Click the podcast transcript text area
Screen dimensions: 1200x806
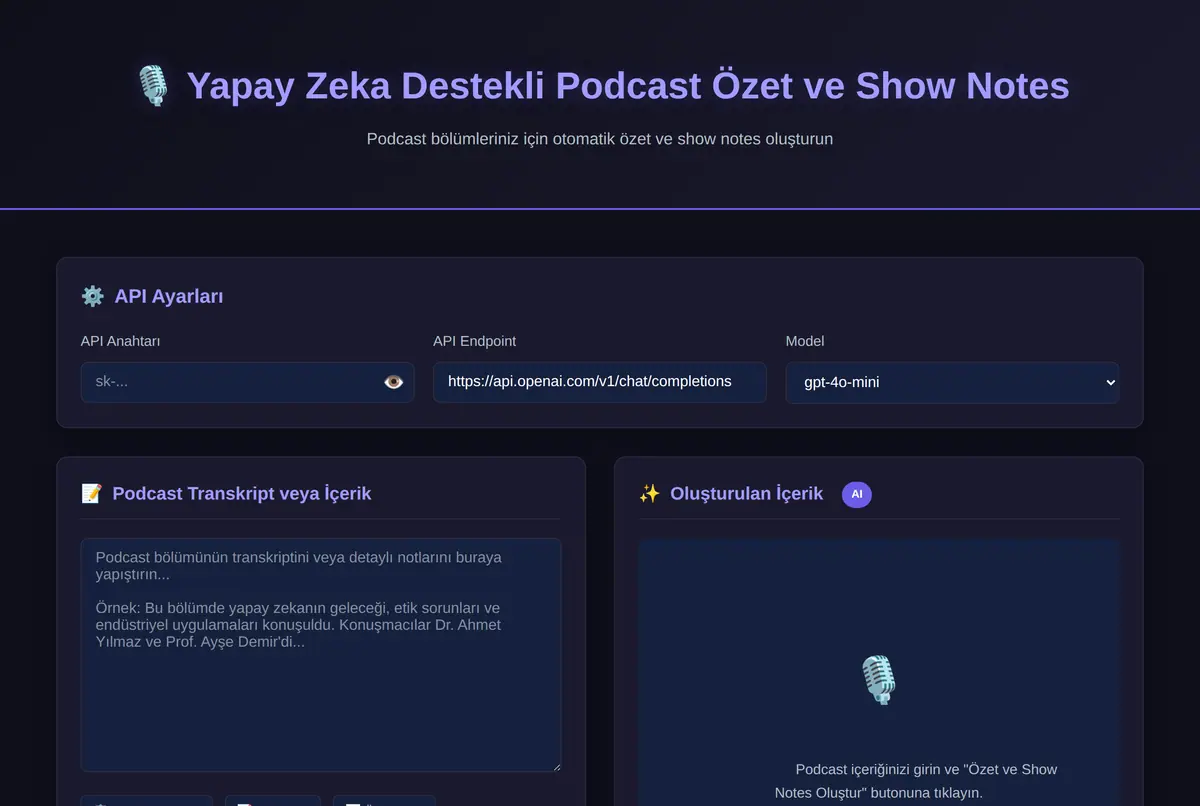point(321,655)
